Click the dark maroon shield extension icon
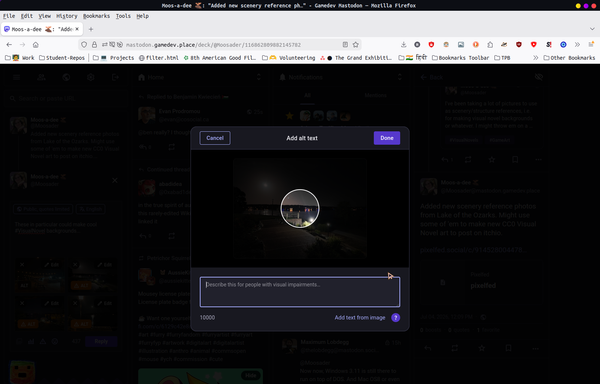600x384 pixels. tap(519, 45)
